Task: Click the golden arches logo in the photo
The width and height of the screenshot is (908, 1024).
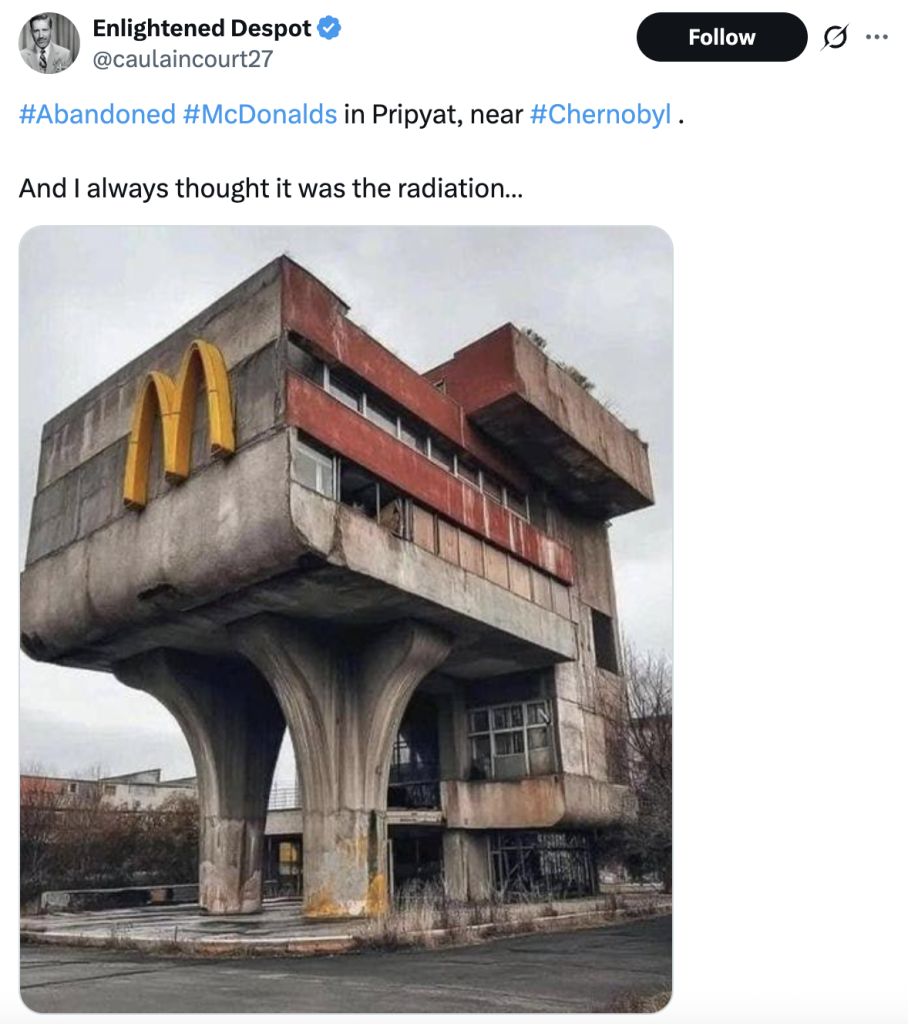Action: click(180, 420)
